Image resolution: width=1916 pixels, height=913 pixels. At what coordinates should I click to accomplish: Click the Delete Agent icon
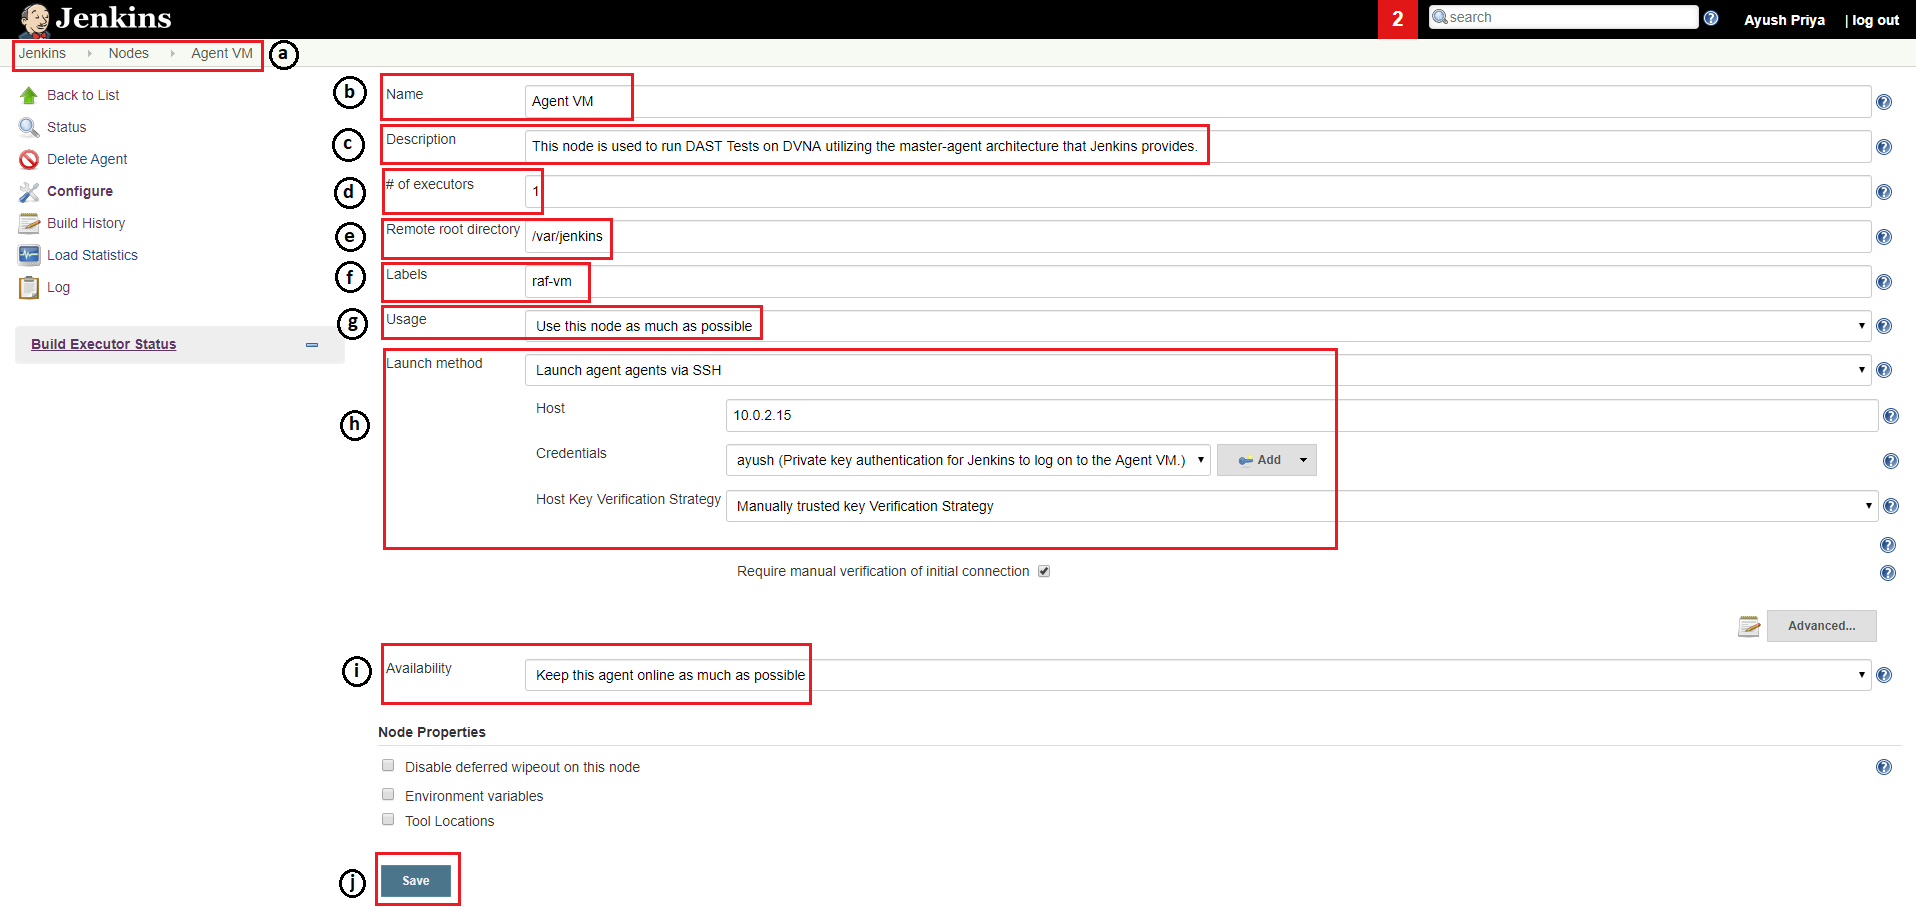(x=29, y=159)
